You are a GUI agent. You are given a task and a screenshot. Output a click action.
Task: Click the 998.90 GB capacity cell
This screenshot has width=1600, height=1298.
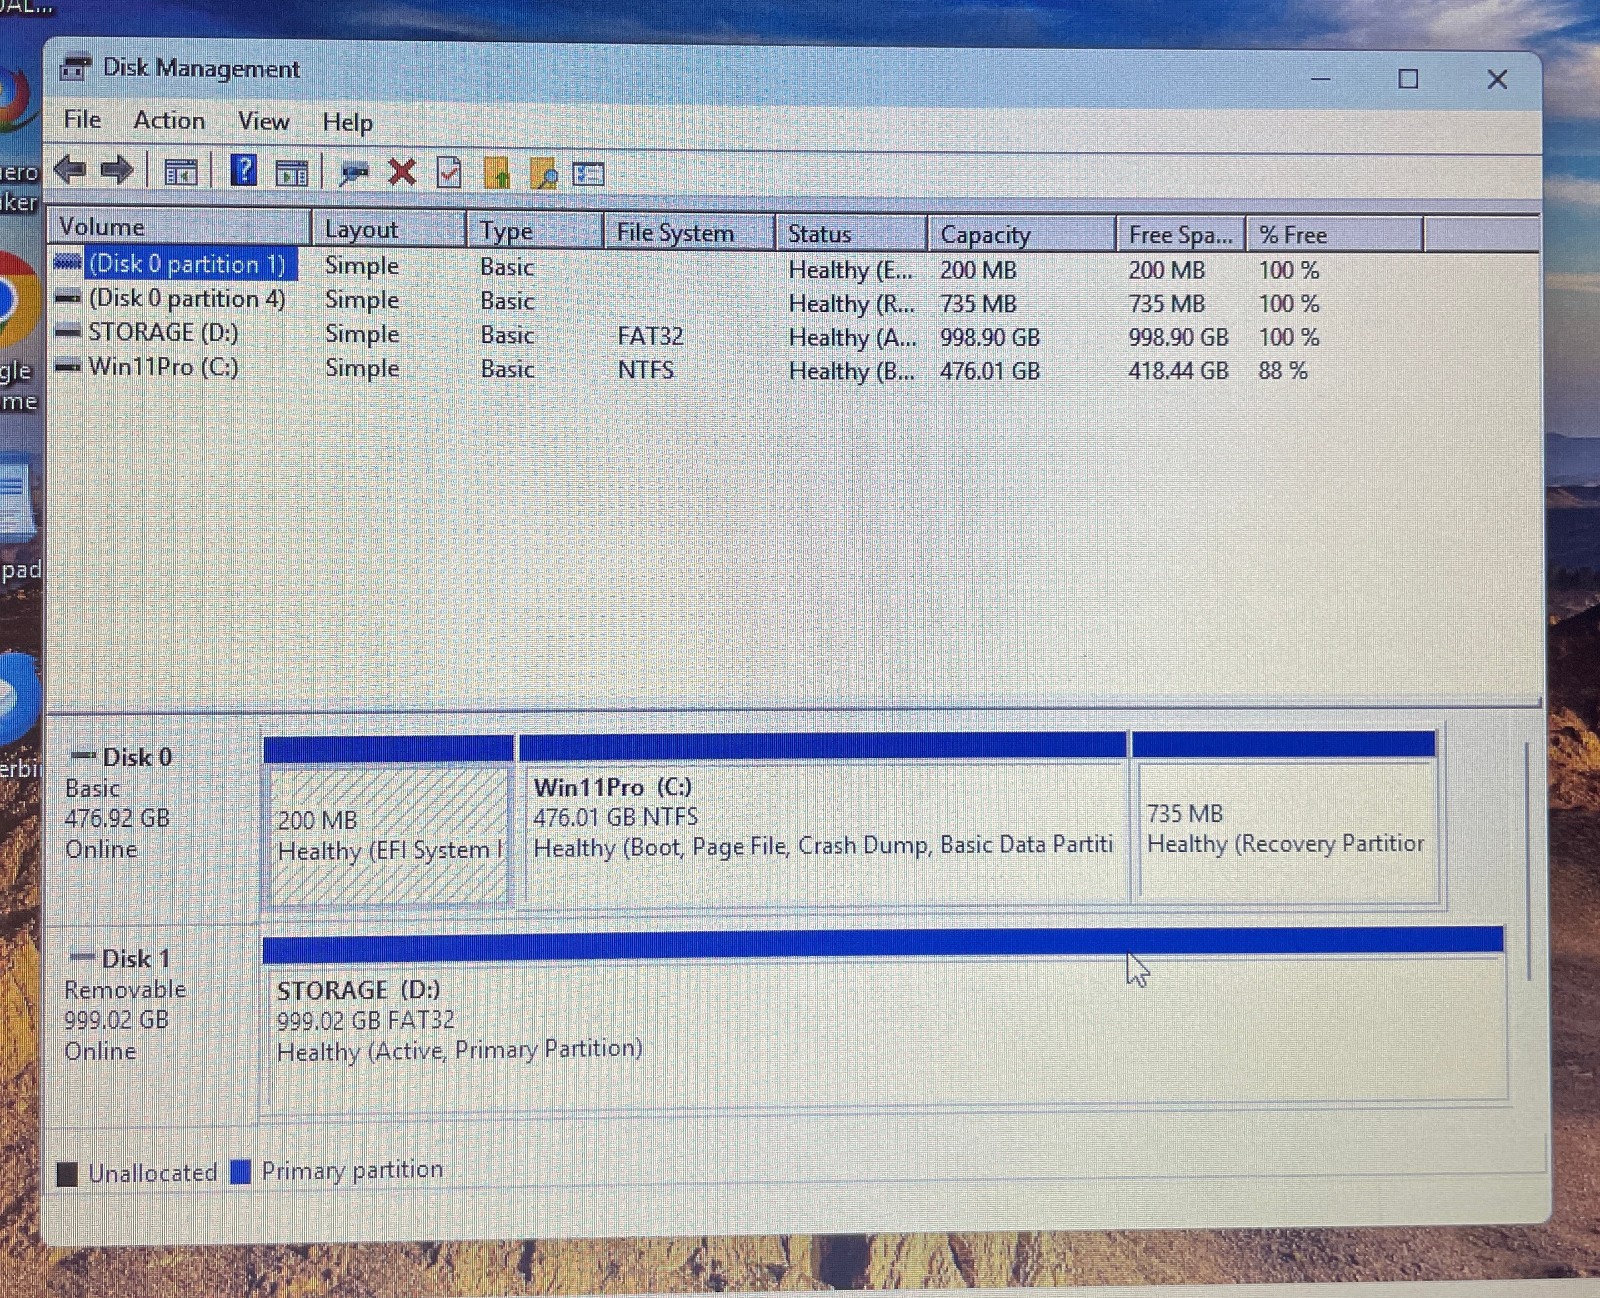(990, 338)
